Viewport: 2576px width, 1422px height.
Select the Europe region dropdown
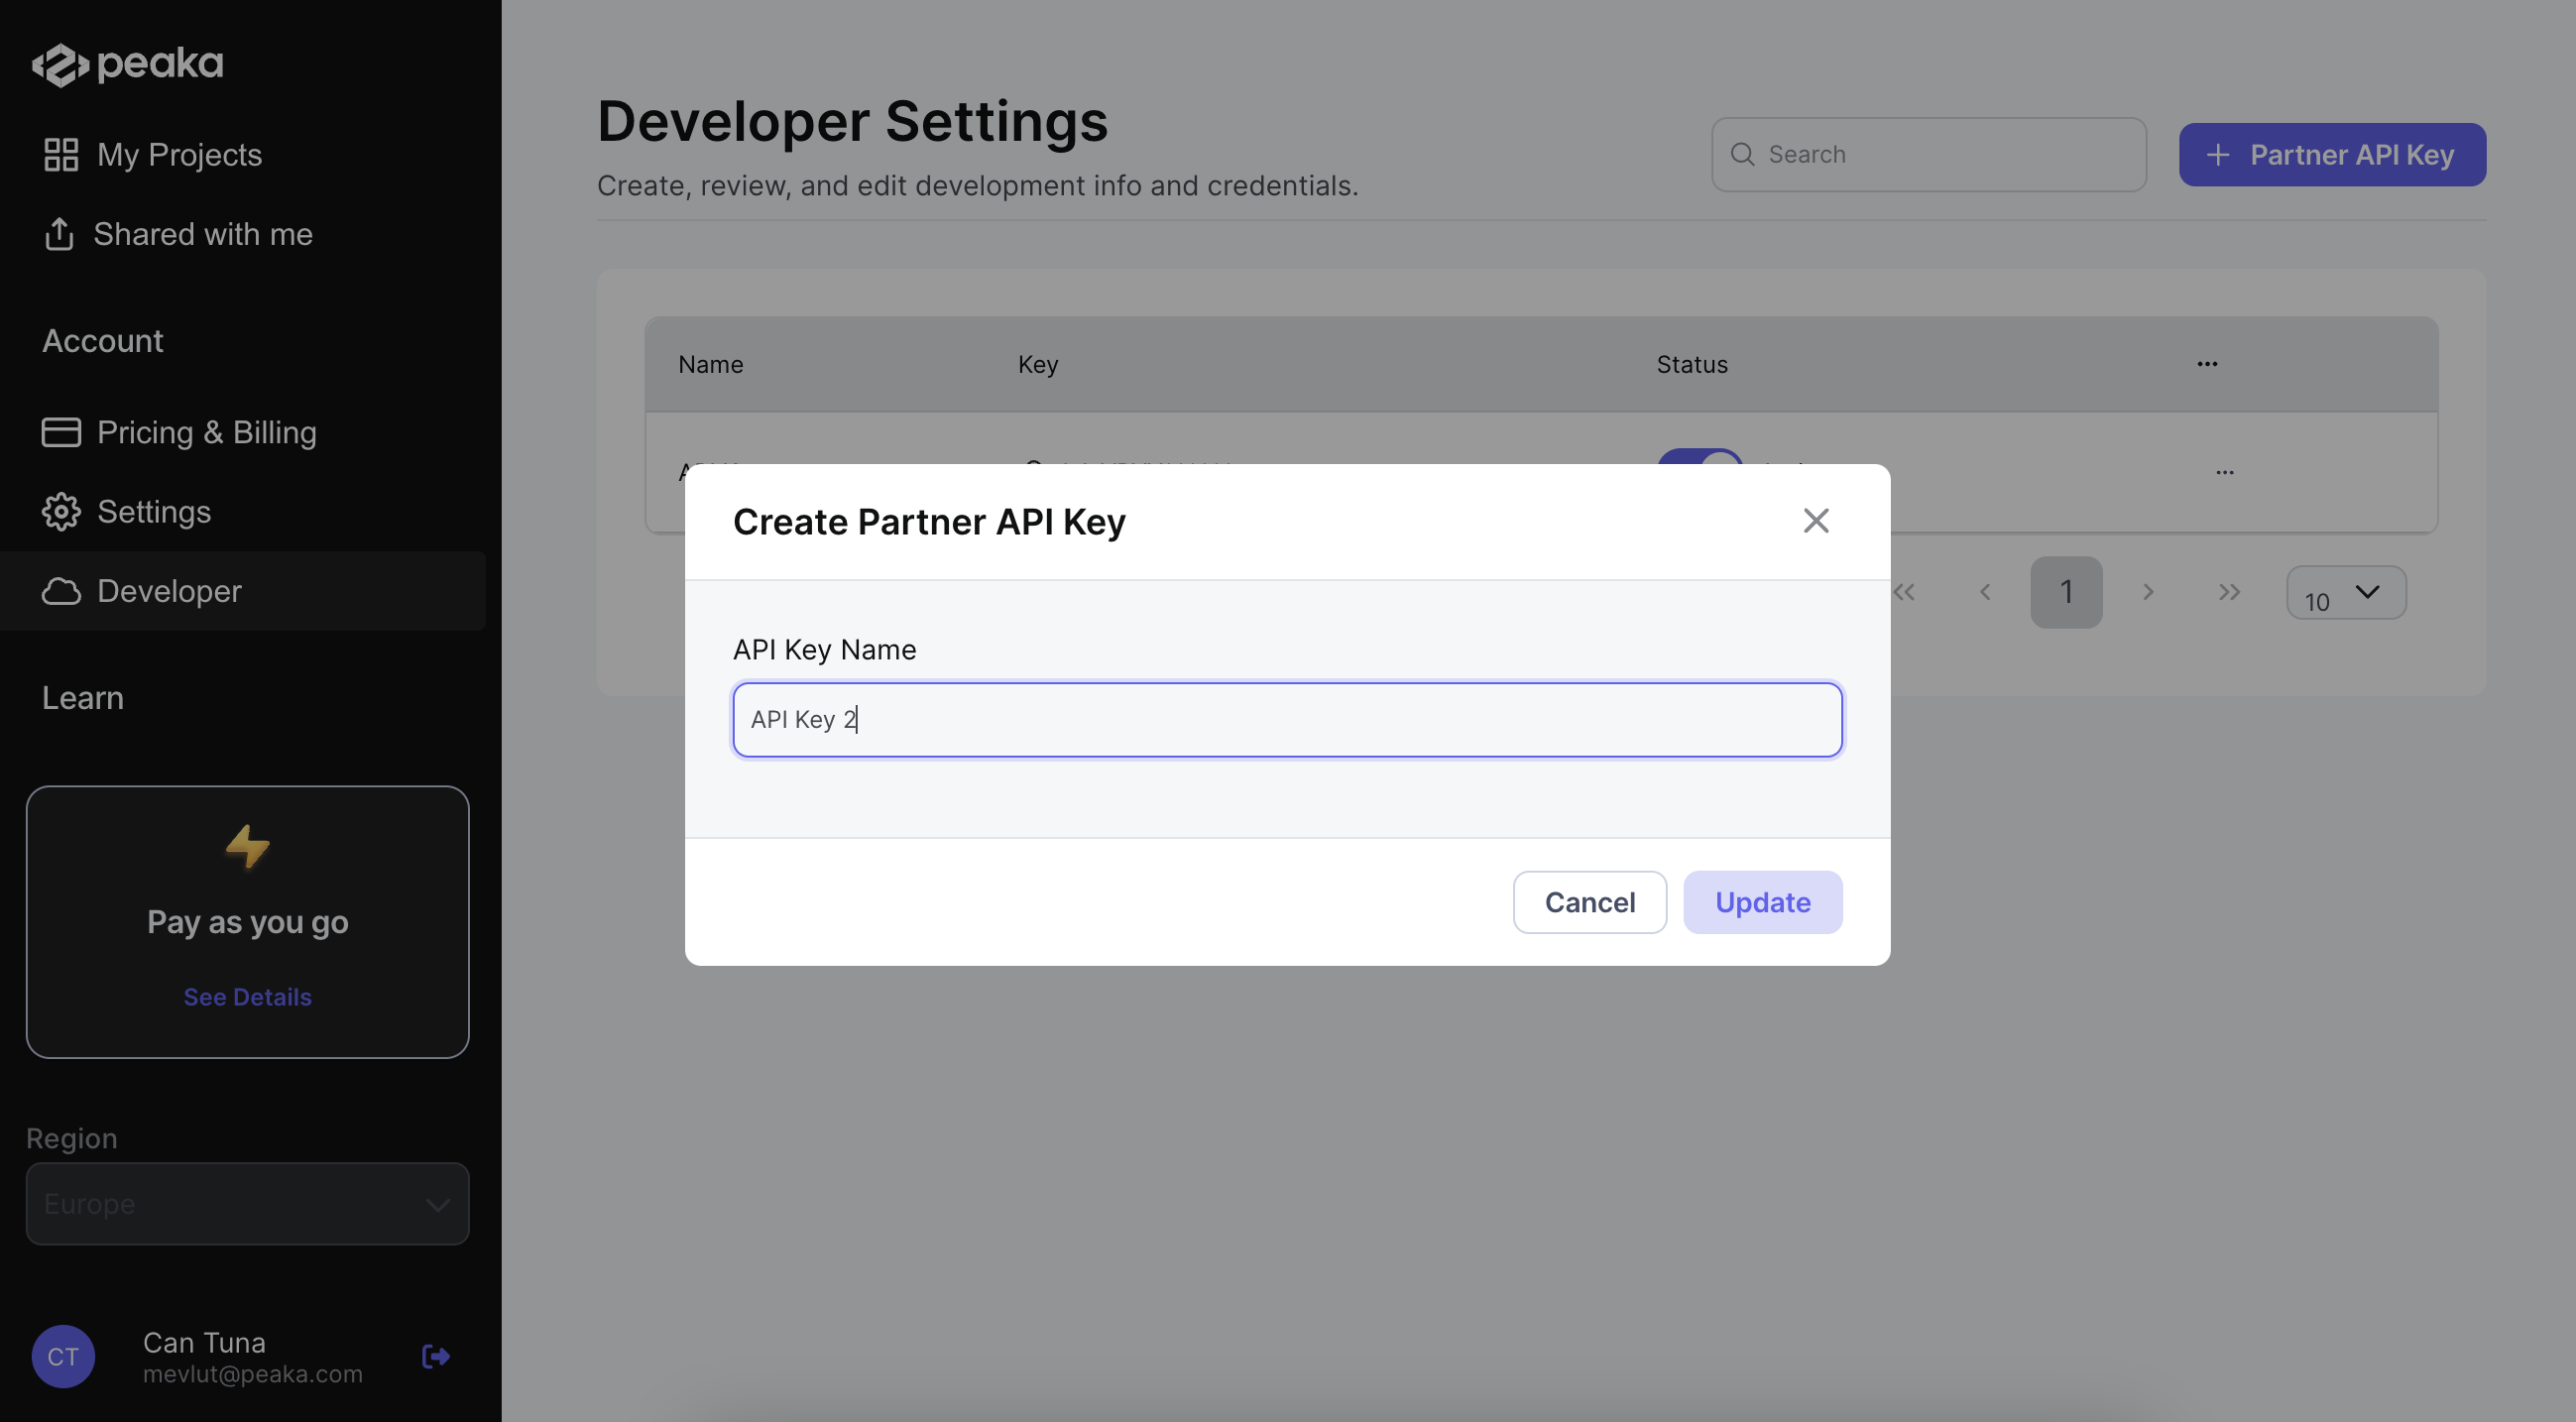point(247,1203)
